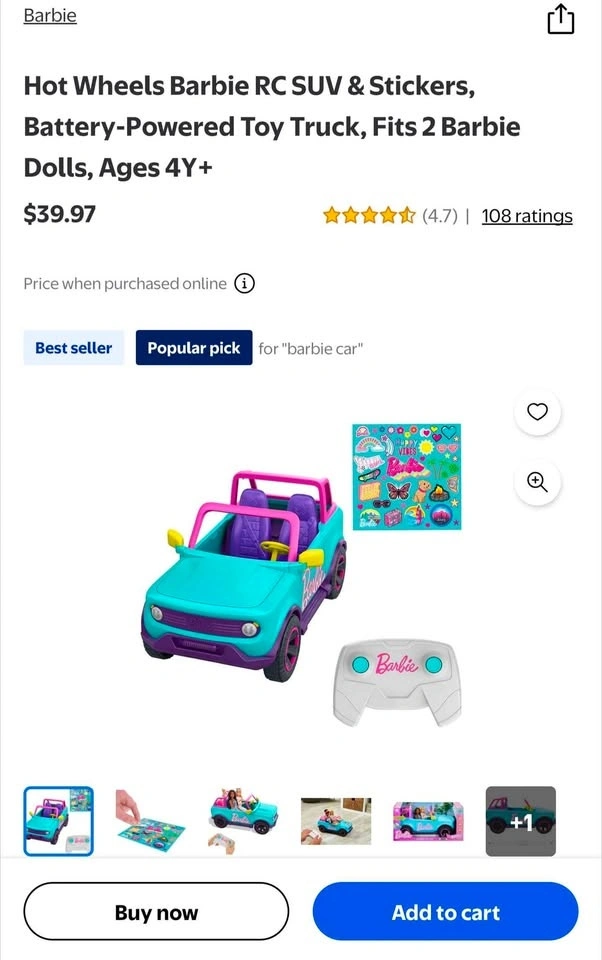Select thumbnail with dolls in SUV
This screenshot has width=602, height=960.
tap(243, 821)
